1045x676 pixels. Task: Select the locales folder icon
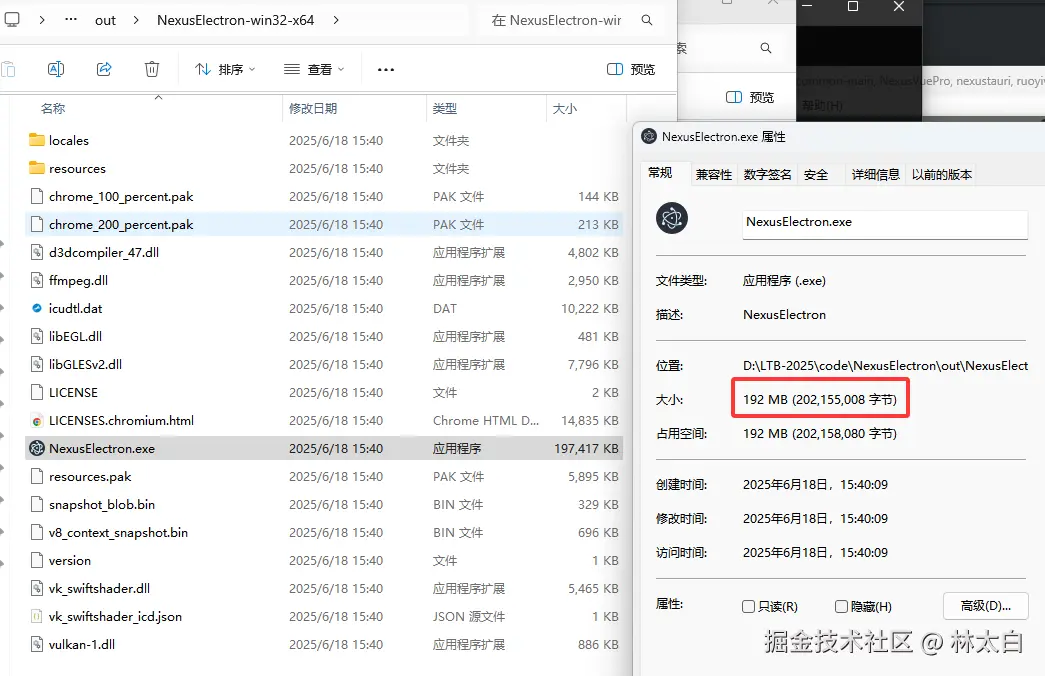[37, 140]
